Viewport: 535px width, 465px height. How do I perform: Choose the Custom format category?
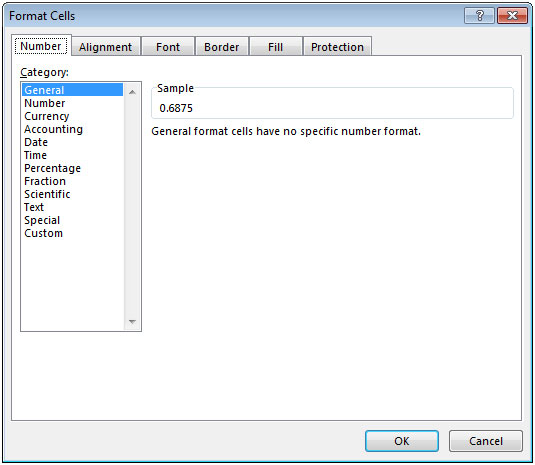[44, 233]
